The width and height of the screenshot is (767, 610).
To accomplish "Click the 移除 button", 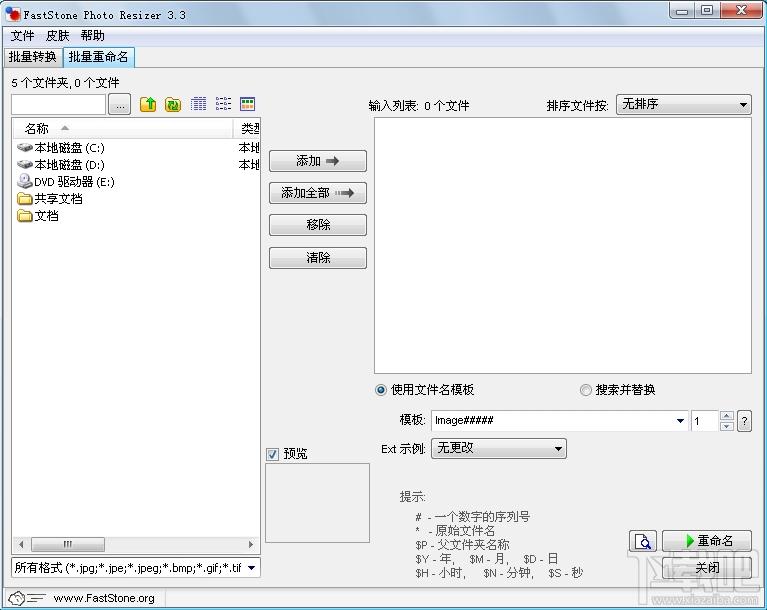I will click(318, 225).
